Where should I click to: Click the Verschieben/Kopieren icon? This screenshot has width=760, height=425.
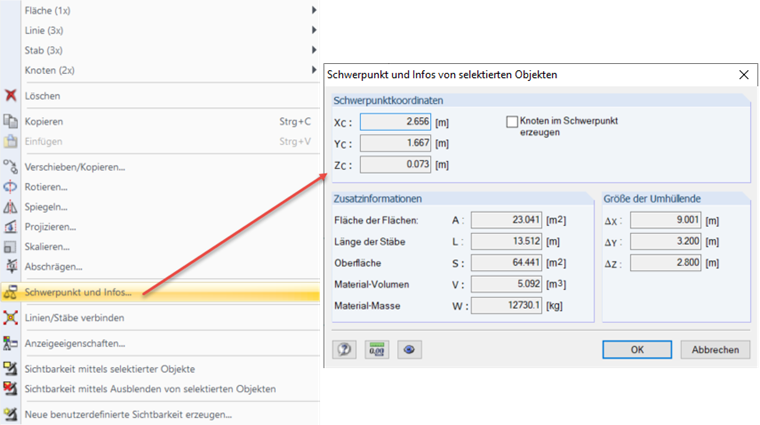coord(10,167)
